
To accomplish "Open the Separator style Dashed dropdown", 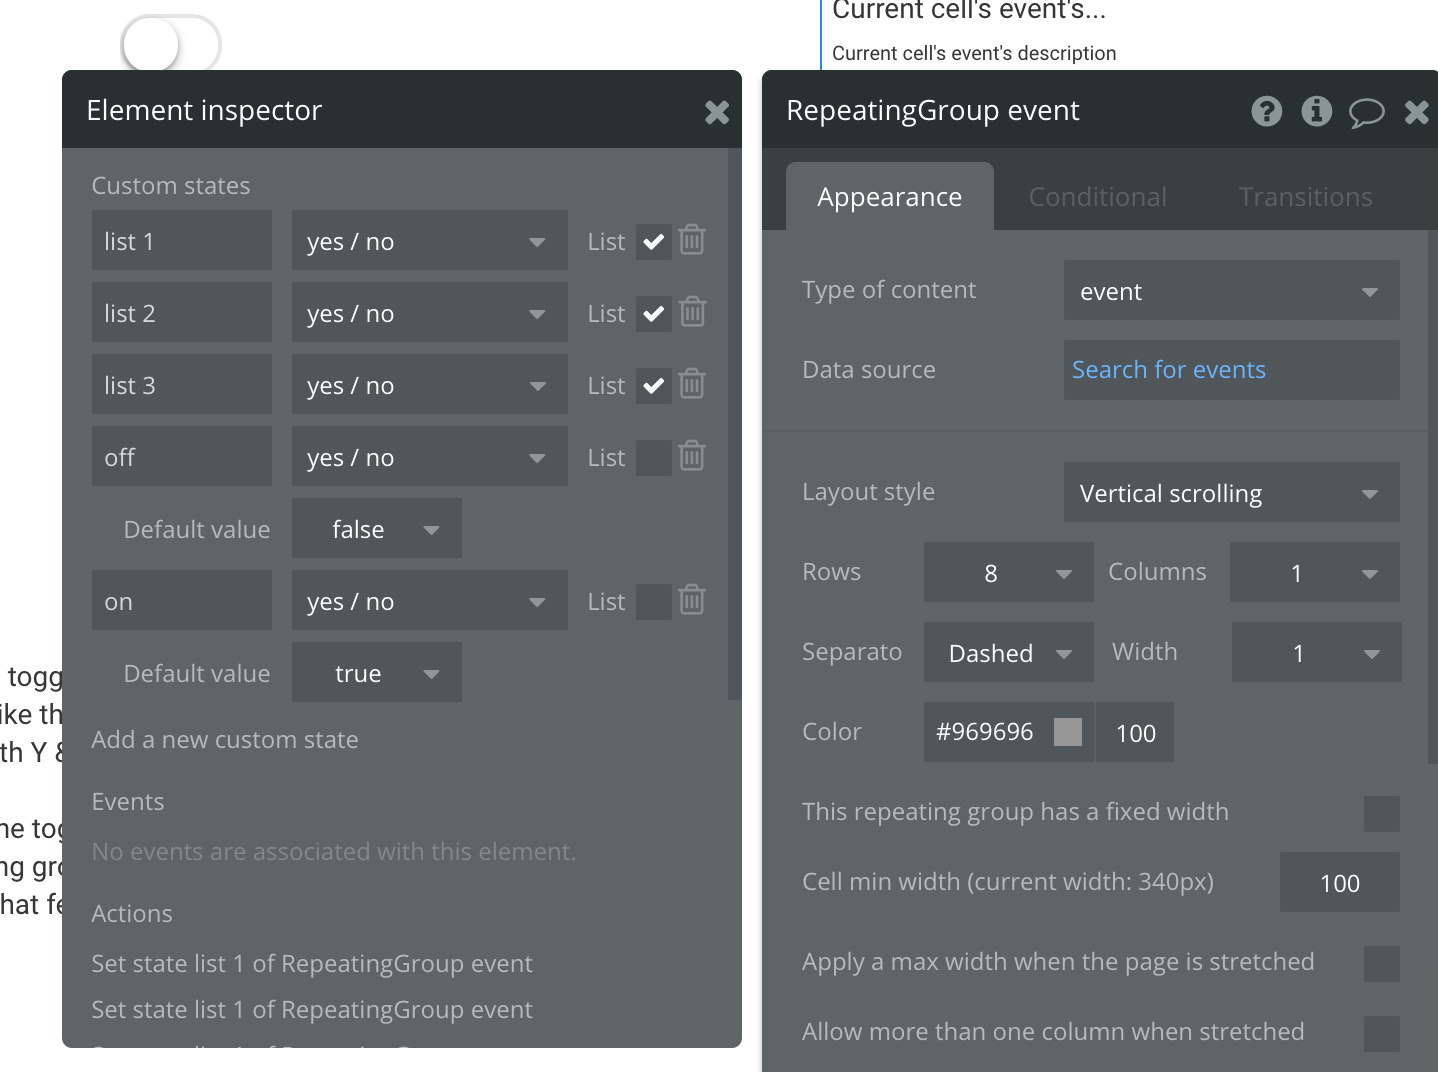I will (x=1008, y=653).
